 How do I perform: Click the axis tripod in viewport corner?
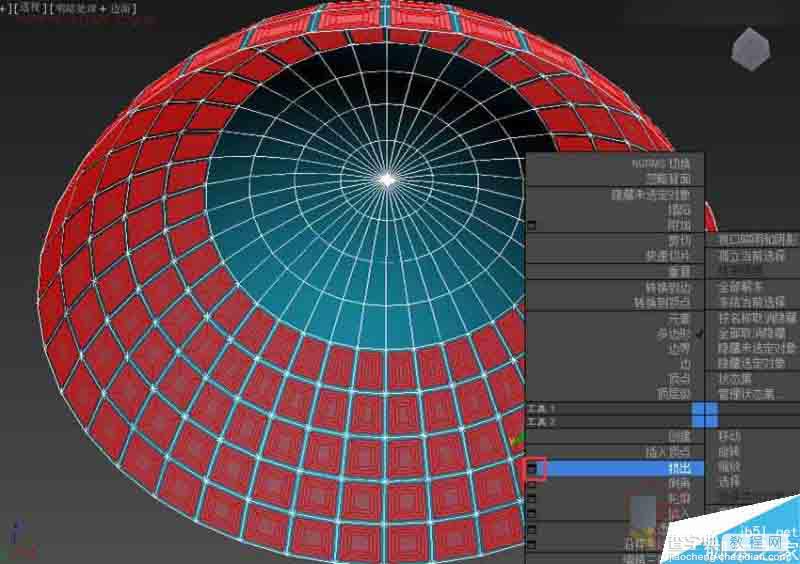coord(19,540)
